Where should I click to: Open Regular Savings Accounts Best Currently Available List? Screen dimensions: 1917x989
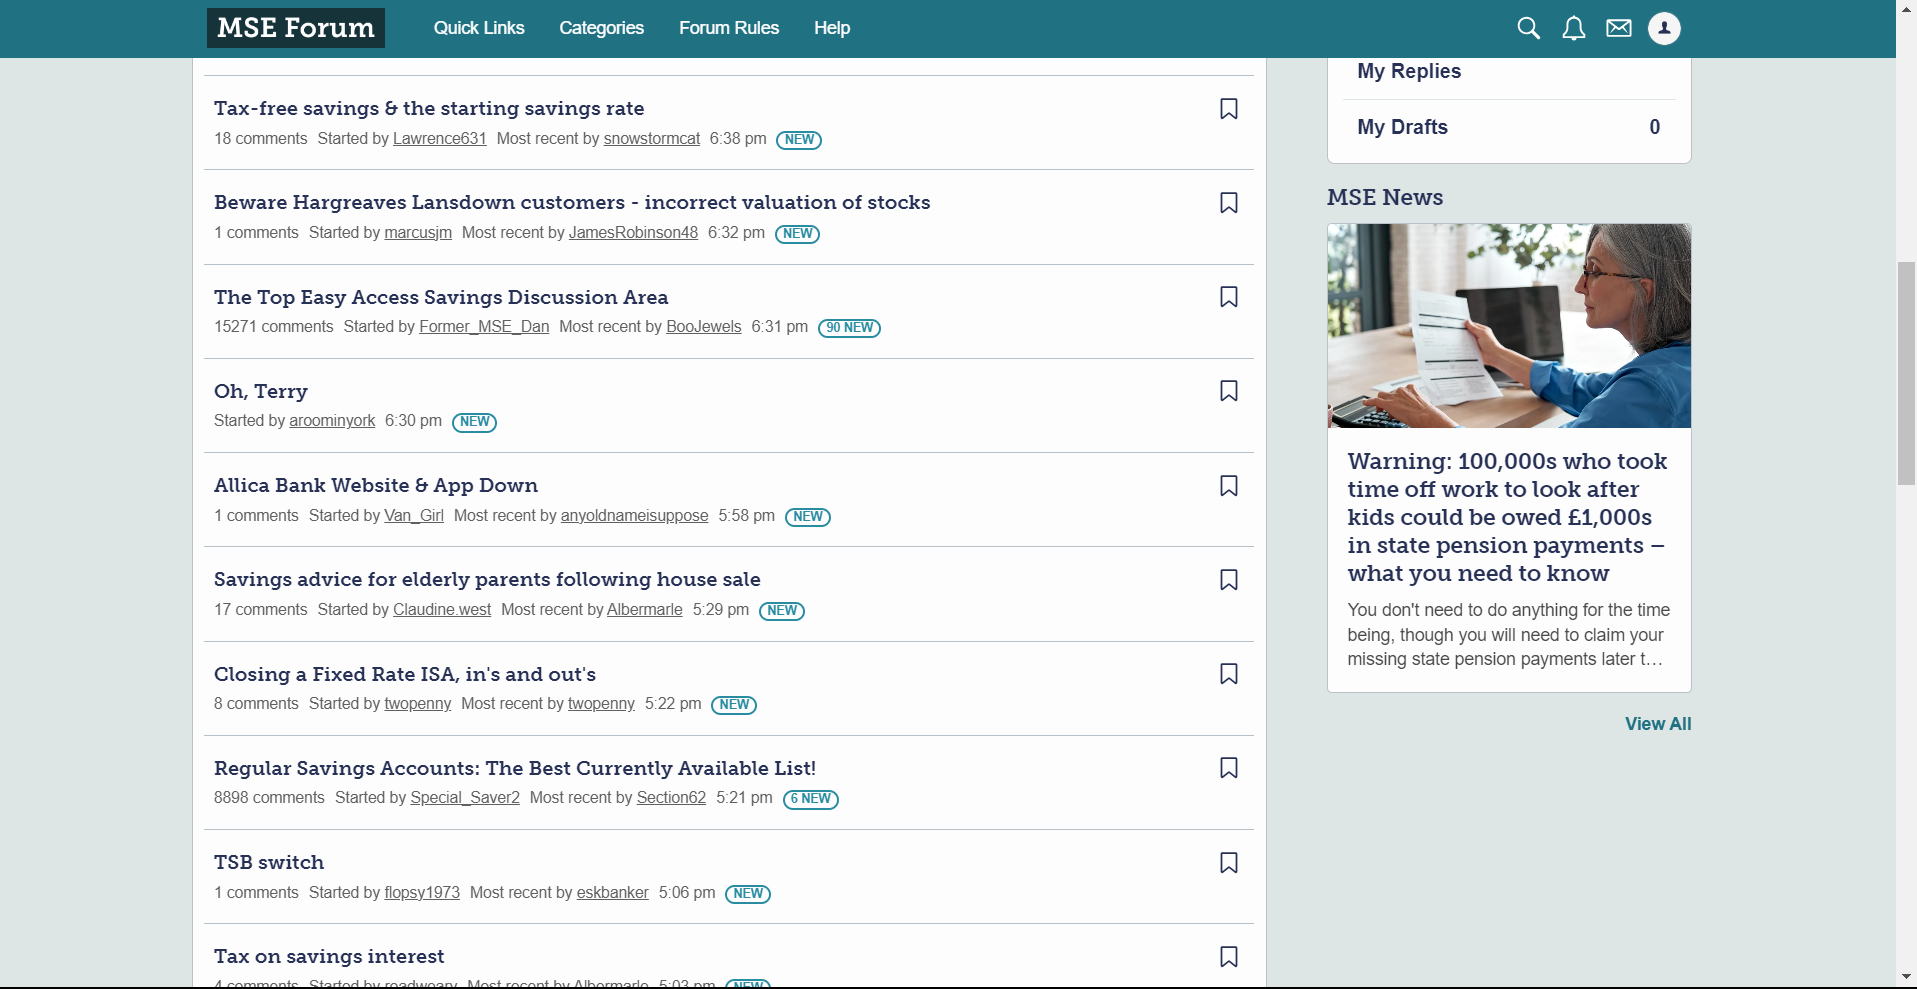point(515,768)
